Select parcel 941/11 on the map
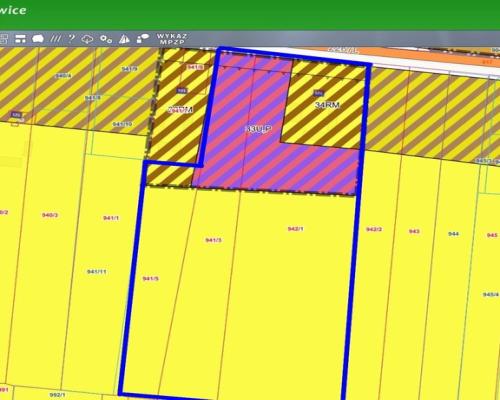The width and height of the screenshot is (500, 400). coord(97,272)
